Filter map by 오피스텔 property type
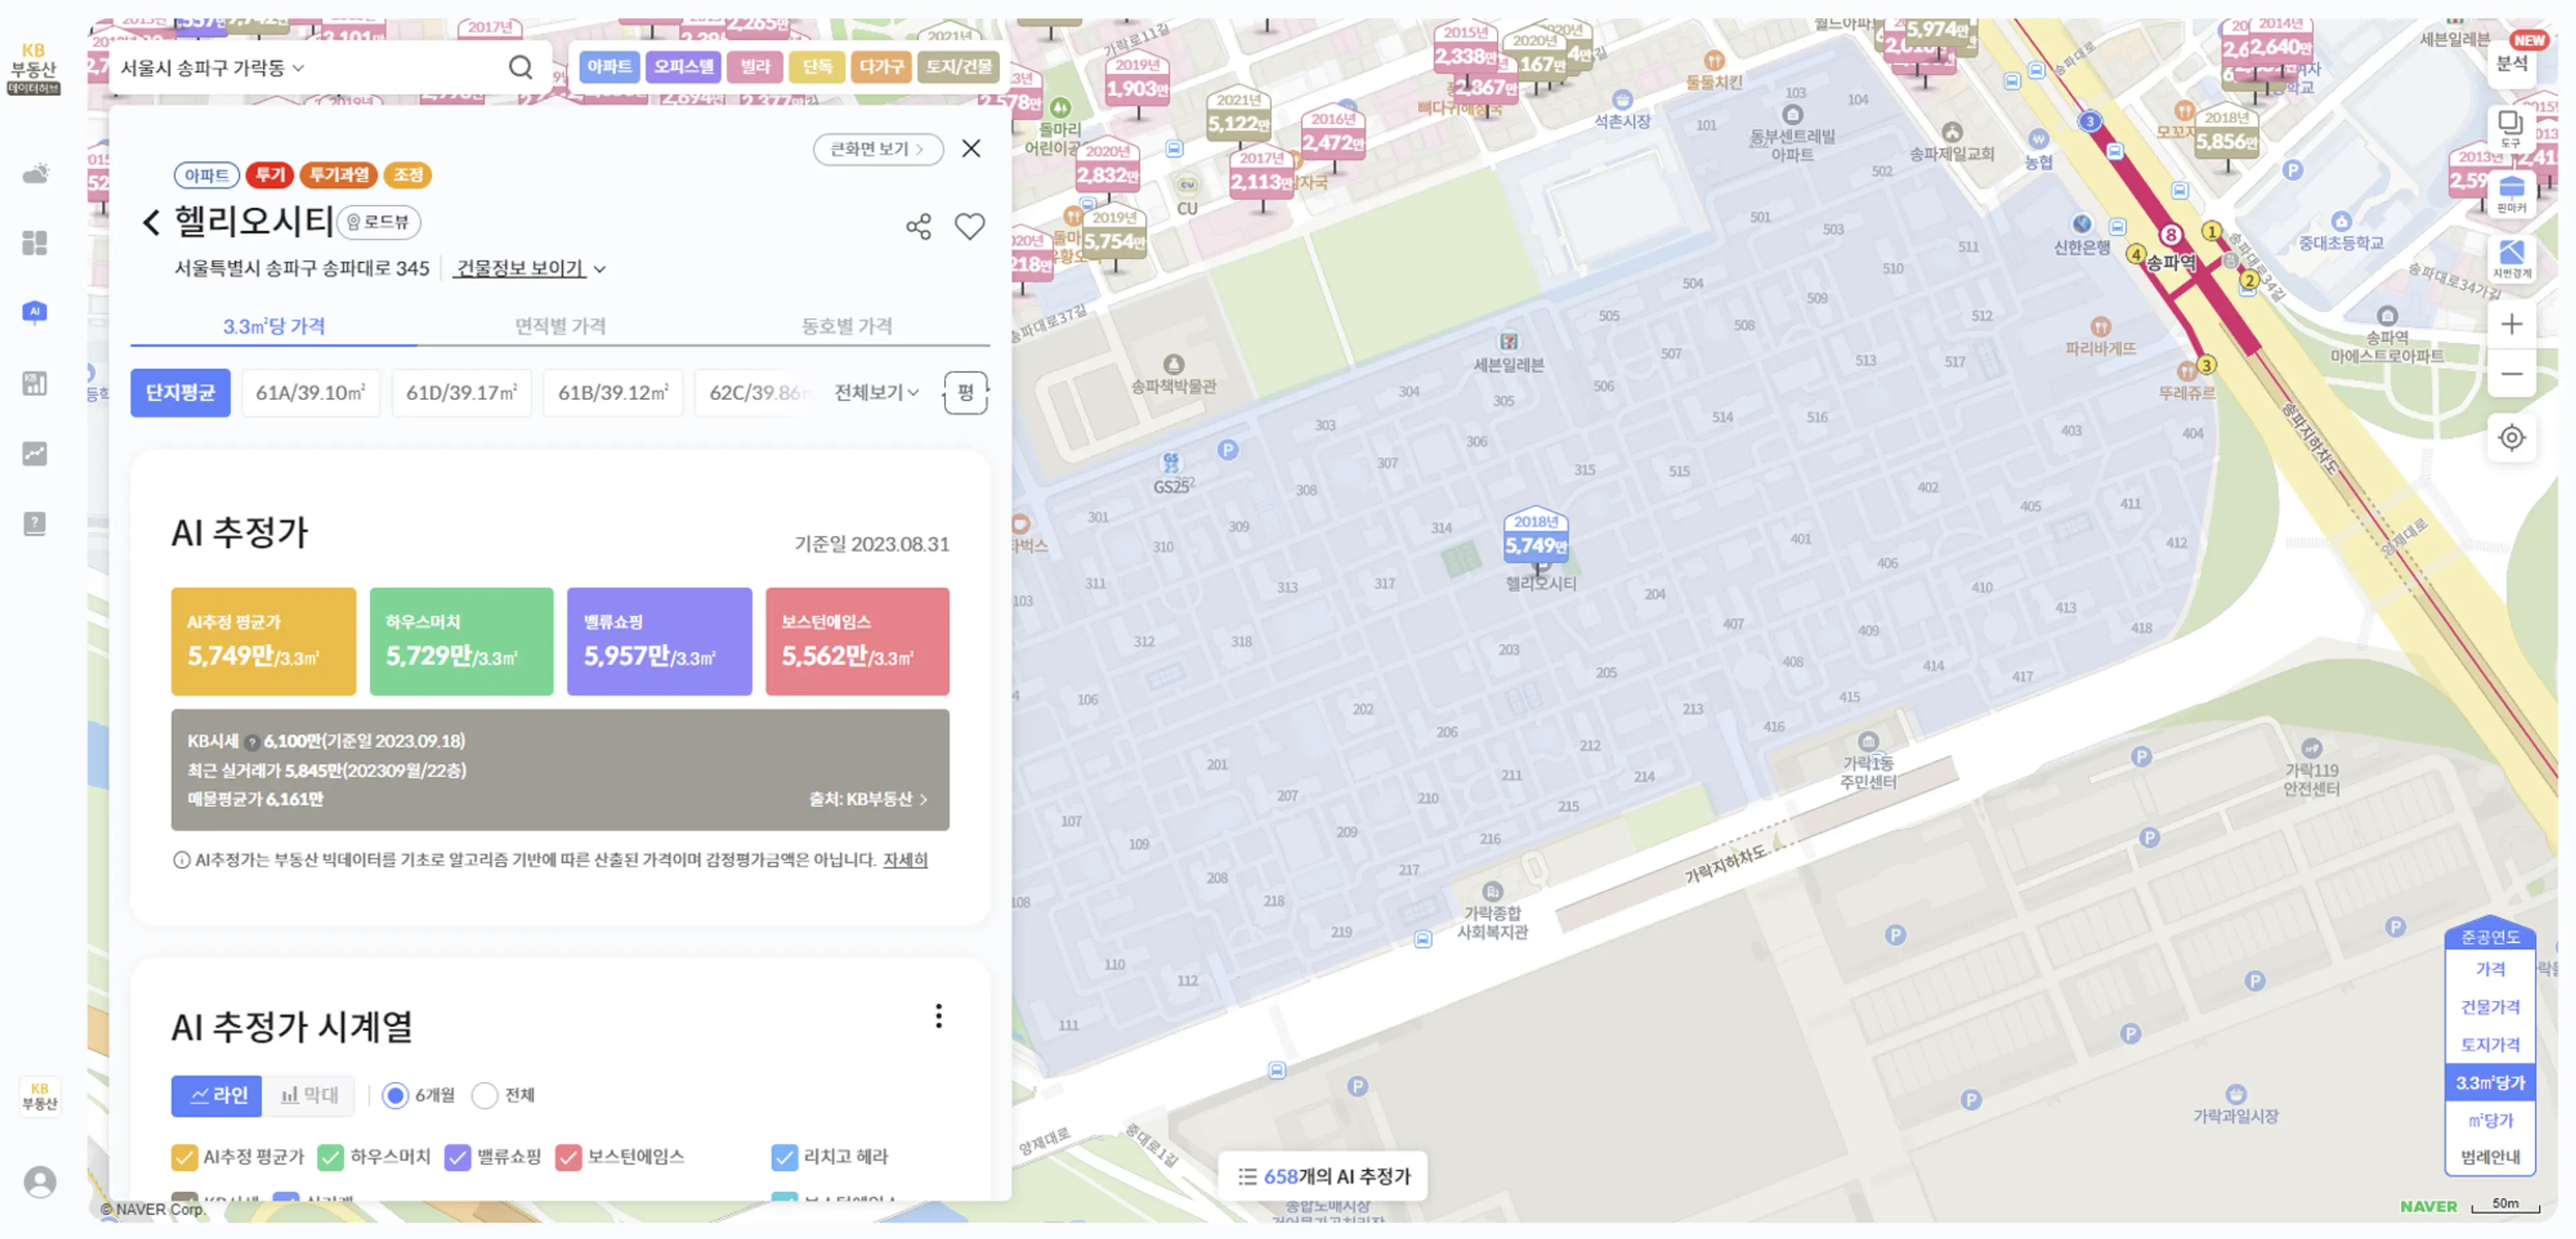2576x1239 pixels. pyautogui.click(x=683, y=67)
